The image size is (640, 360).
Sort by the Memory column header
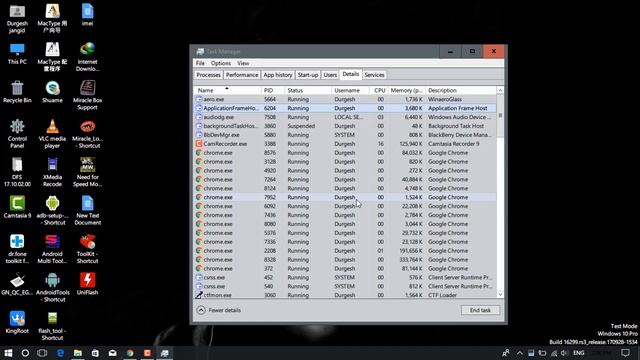coord(407,90)
